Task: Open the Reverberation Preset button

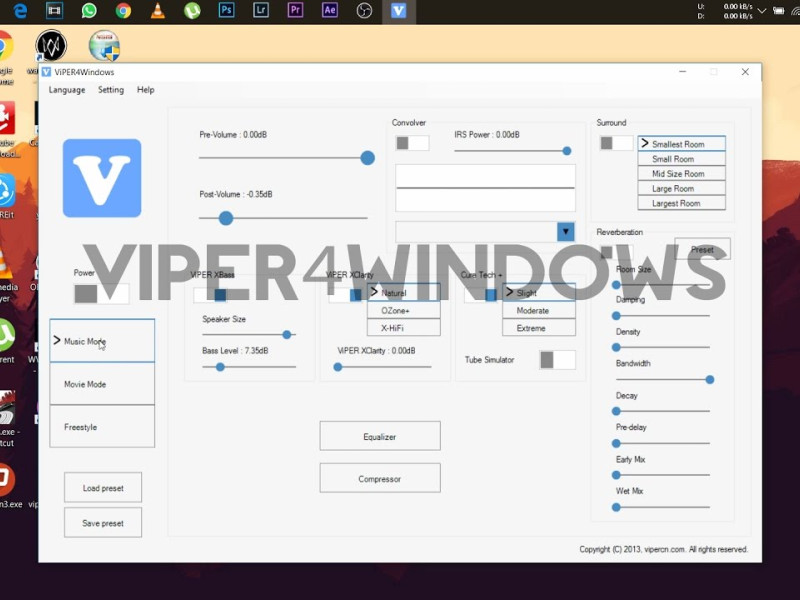Action: point(702,249)
